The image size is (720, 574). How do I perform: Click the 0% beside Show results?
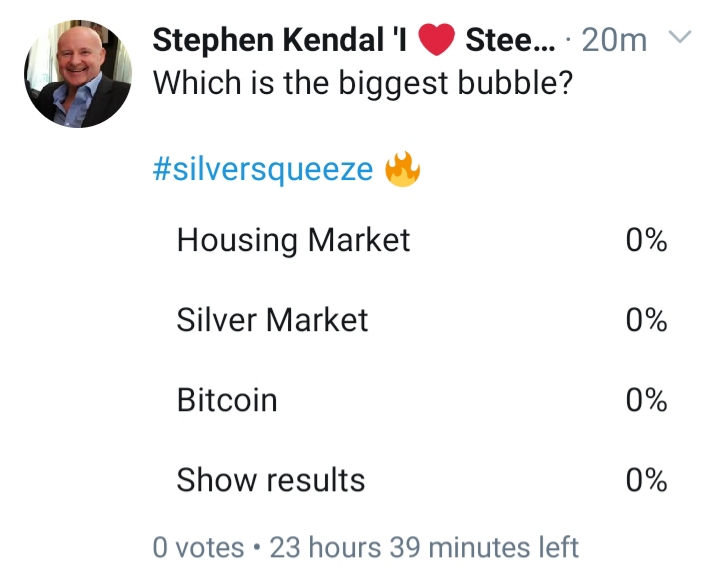coord(646,480)
